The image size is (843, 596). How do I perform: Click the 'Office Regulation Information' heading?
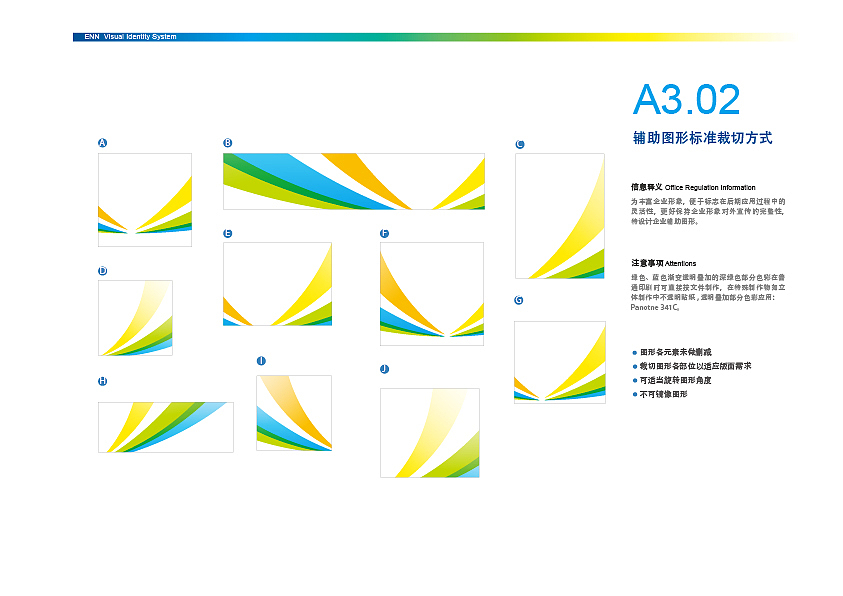coord(710,188)
